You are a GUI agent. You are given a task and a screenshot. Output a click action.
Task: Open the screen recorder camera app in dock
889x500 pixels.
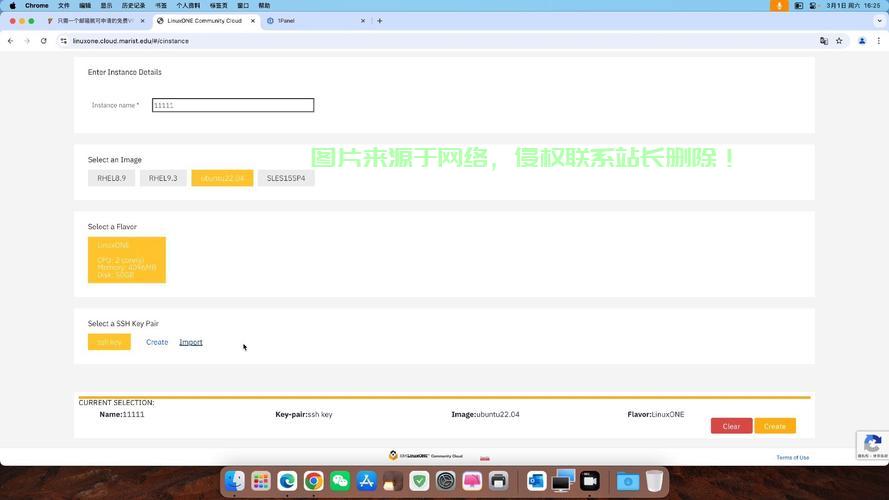point(590,481)
